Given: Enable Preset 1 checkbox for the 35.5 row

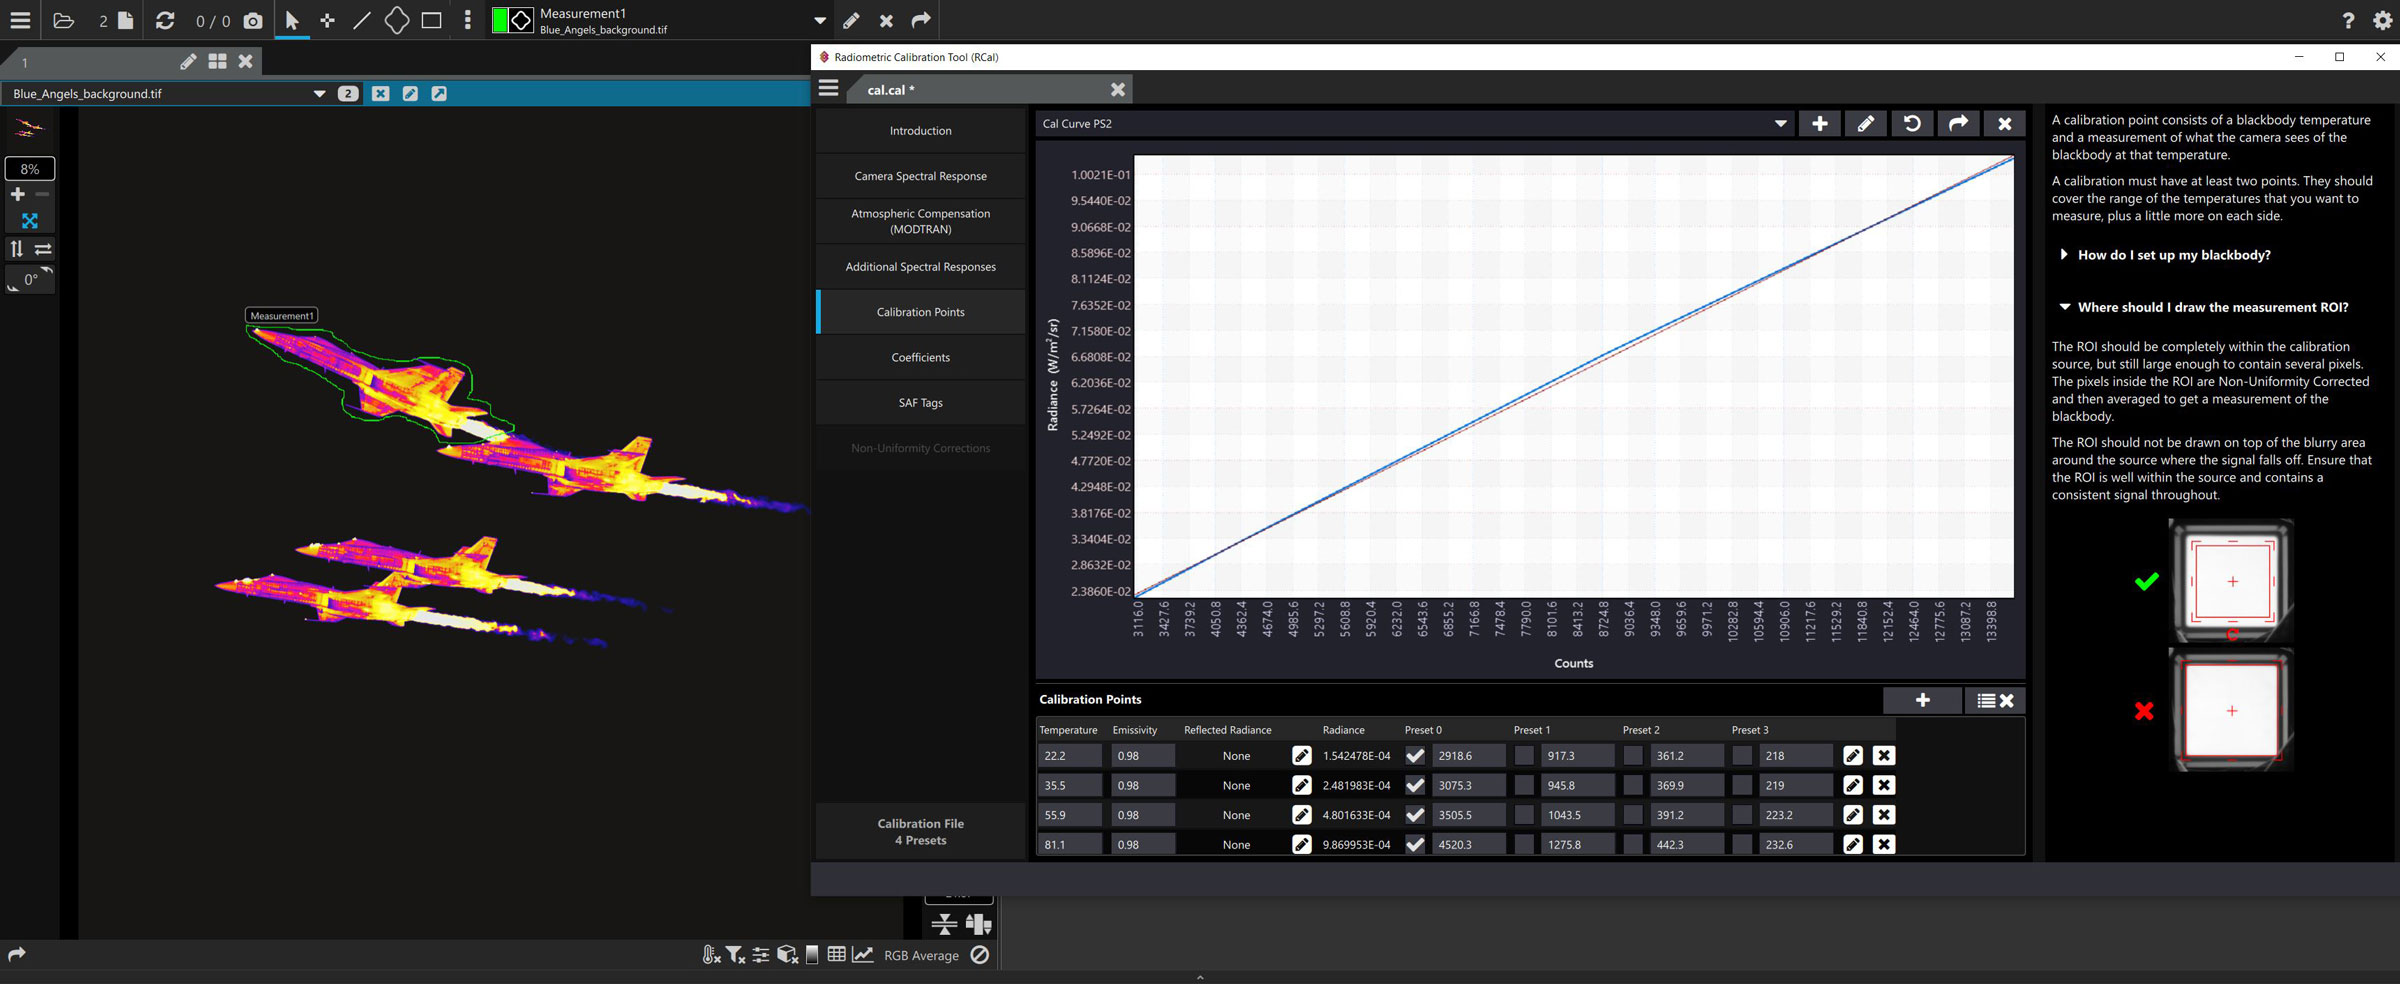Looking at the screenshot, I should click(x=1523, y=785).
